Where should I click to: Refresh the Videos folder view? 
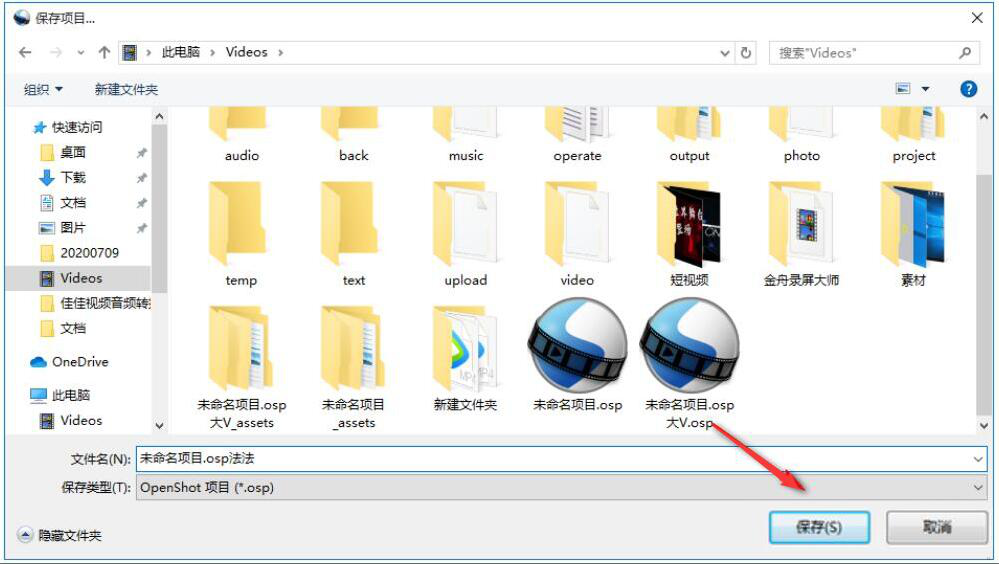coord(745,53)
